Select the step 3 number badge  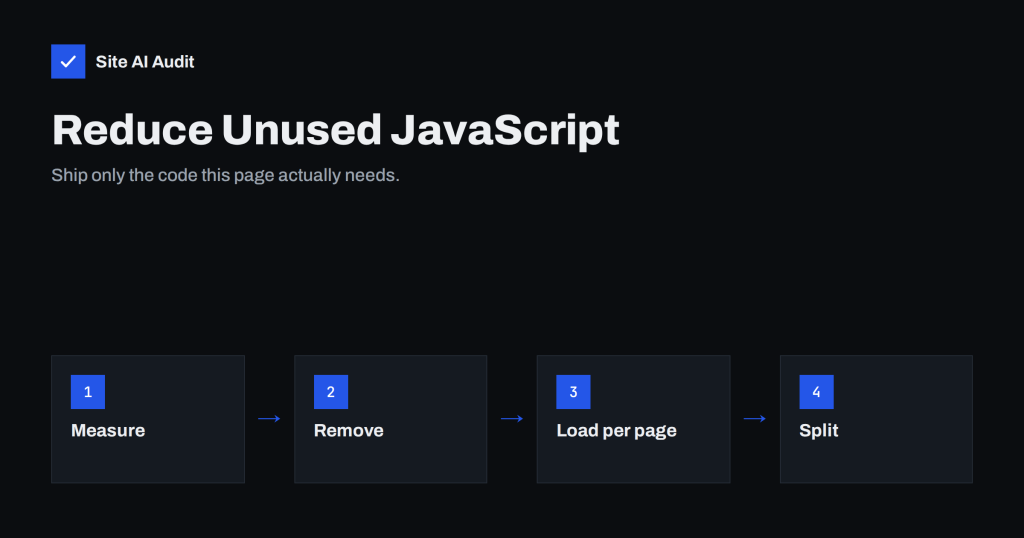coord(573,392)
